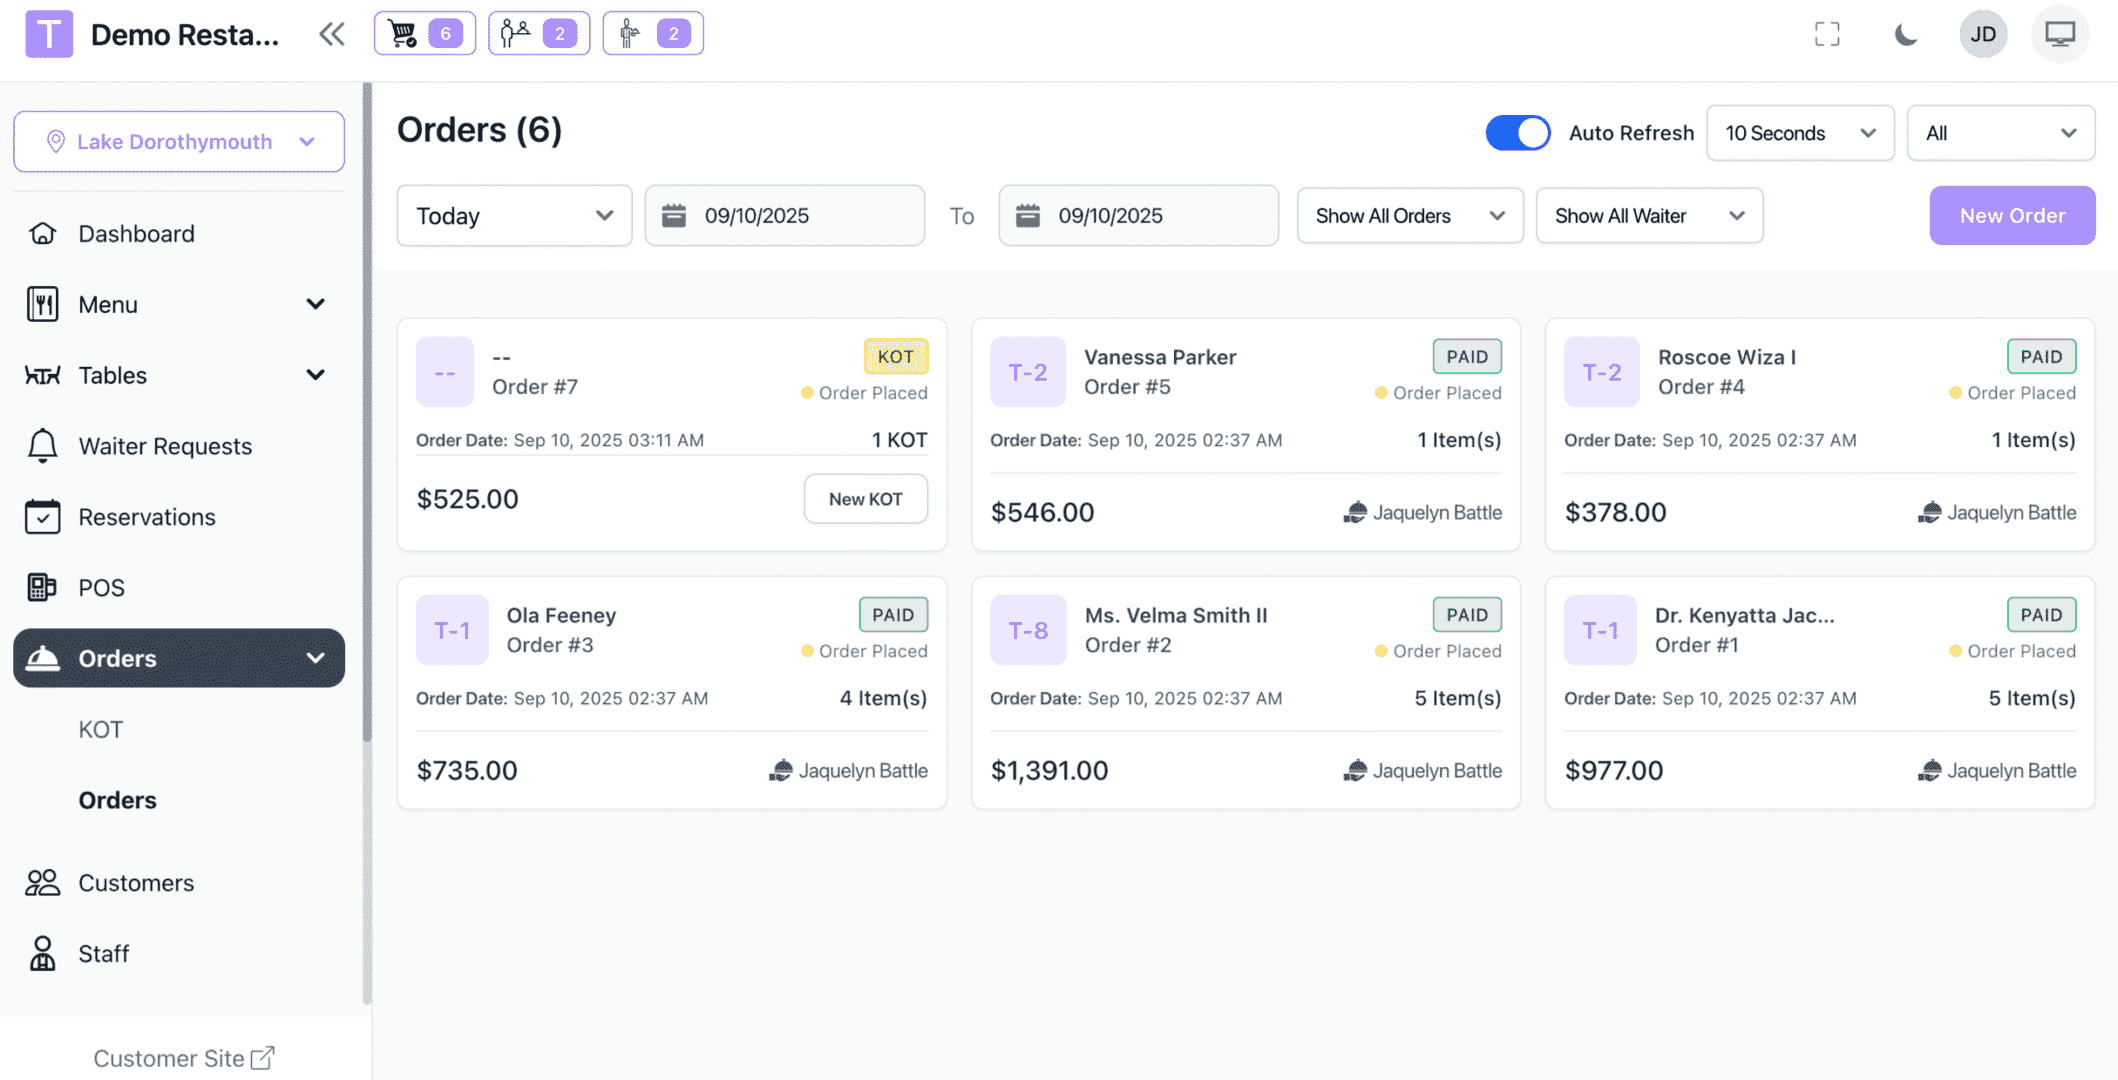Screen dimensions: 2118x1080
Task: Click the New Order button
Action: 2011,215
